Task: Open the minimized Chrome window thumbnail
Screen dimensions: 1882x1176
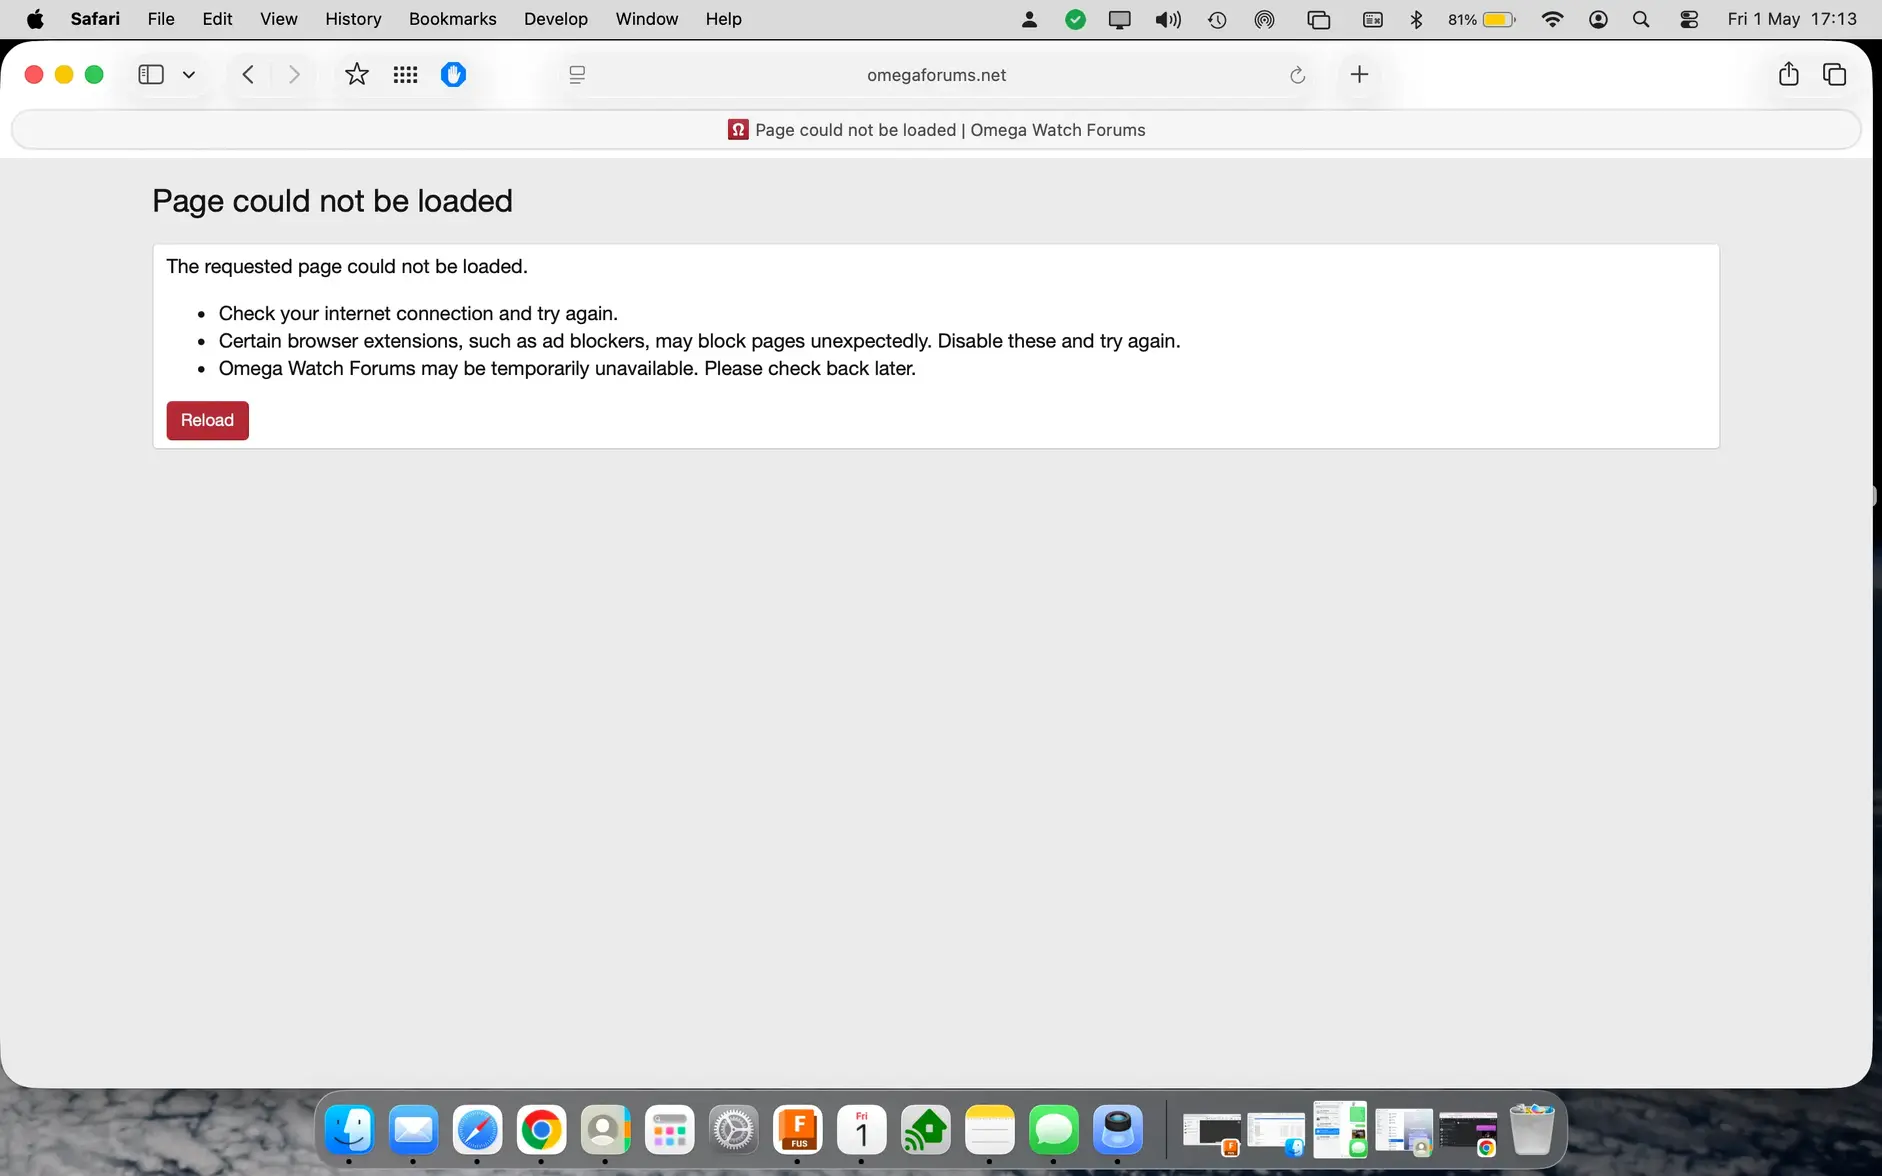Action: click(x=1468, y=1133)
